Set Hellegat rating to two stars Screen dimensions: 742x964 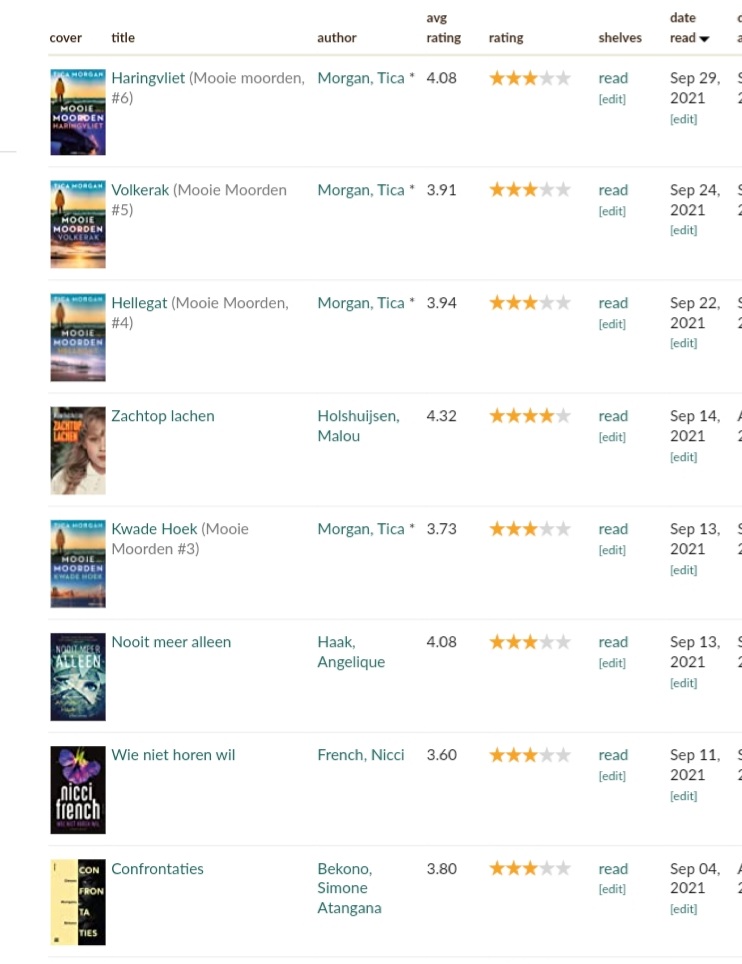click(513, 303)
